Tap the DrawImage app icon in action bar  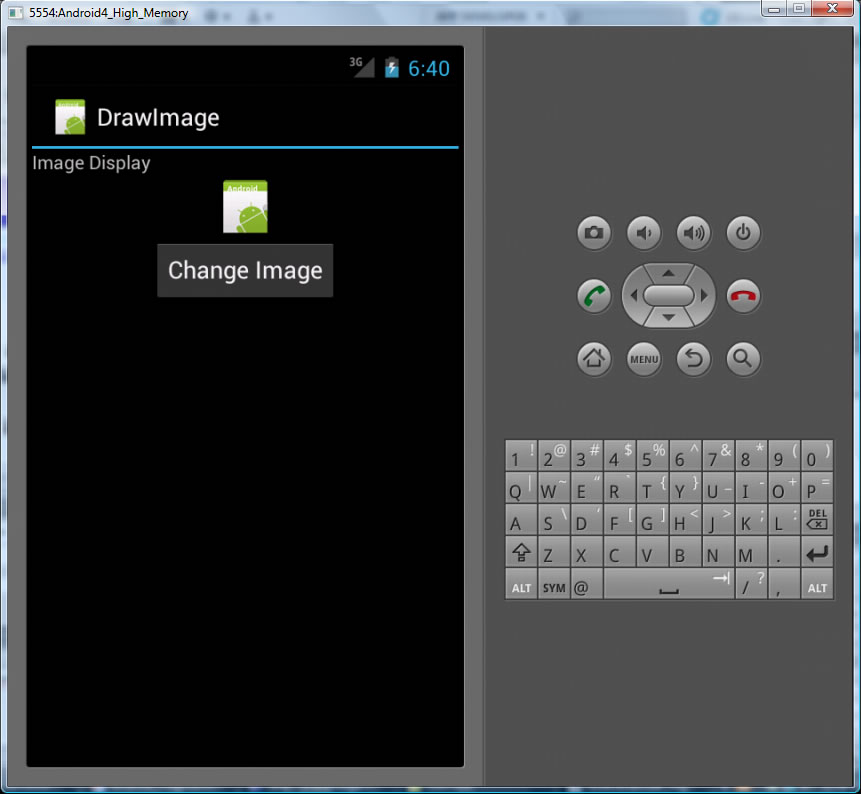(x=70, y=117)
